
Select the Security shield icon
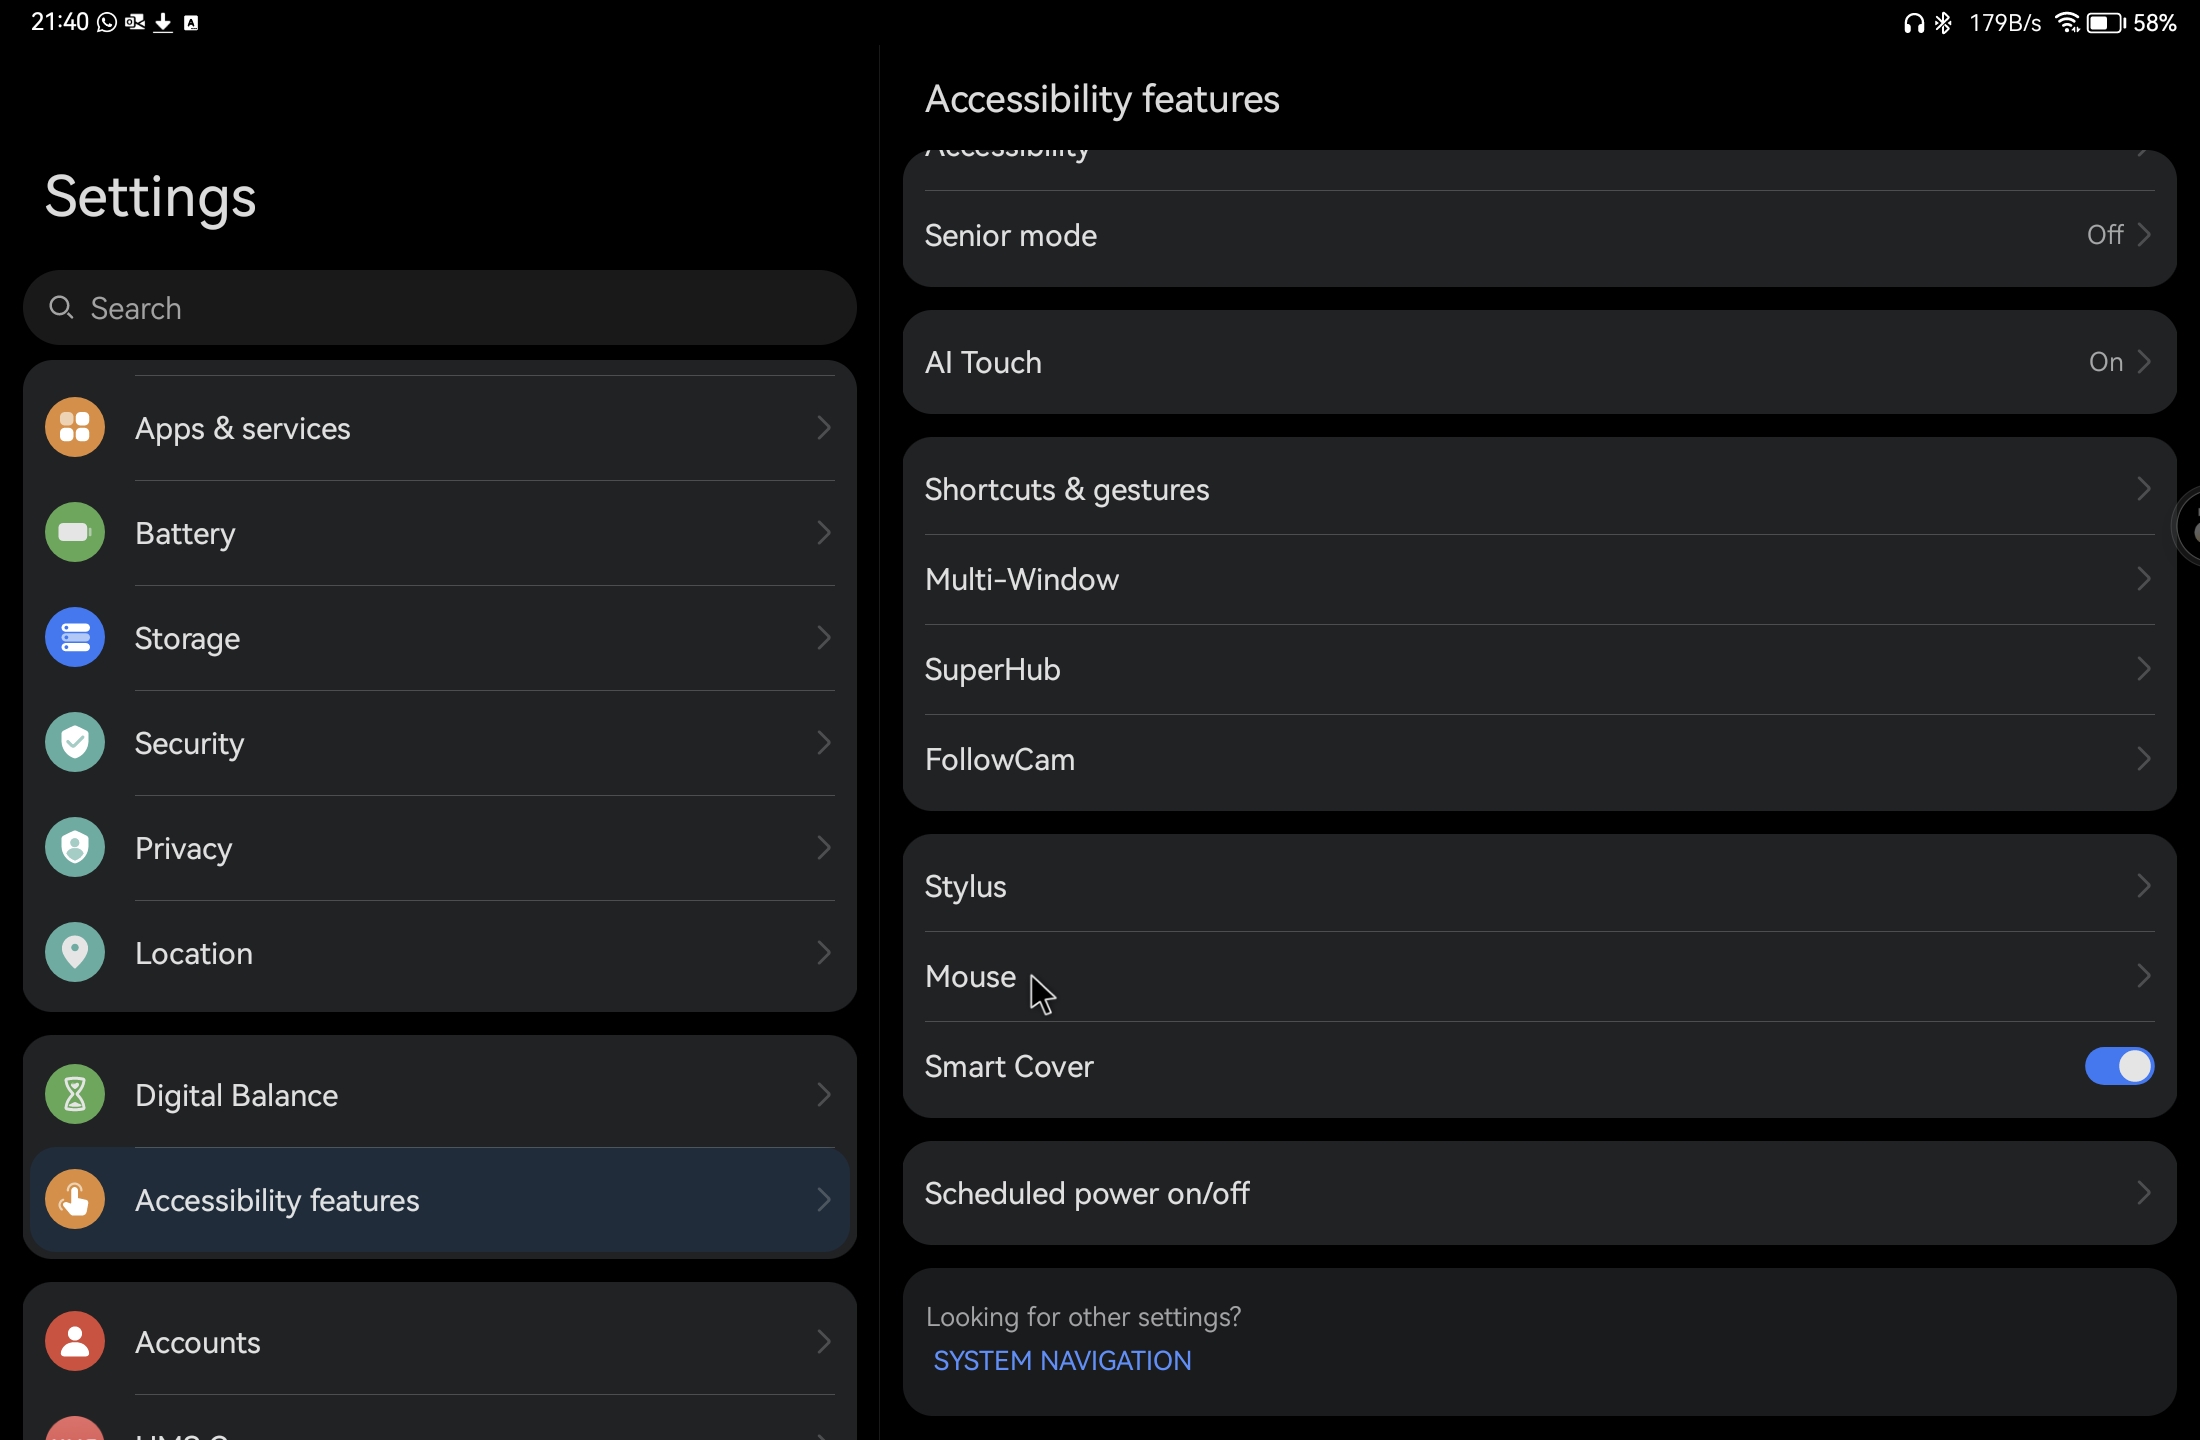point(75,743)
